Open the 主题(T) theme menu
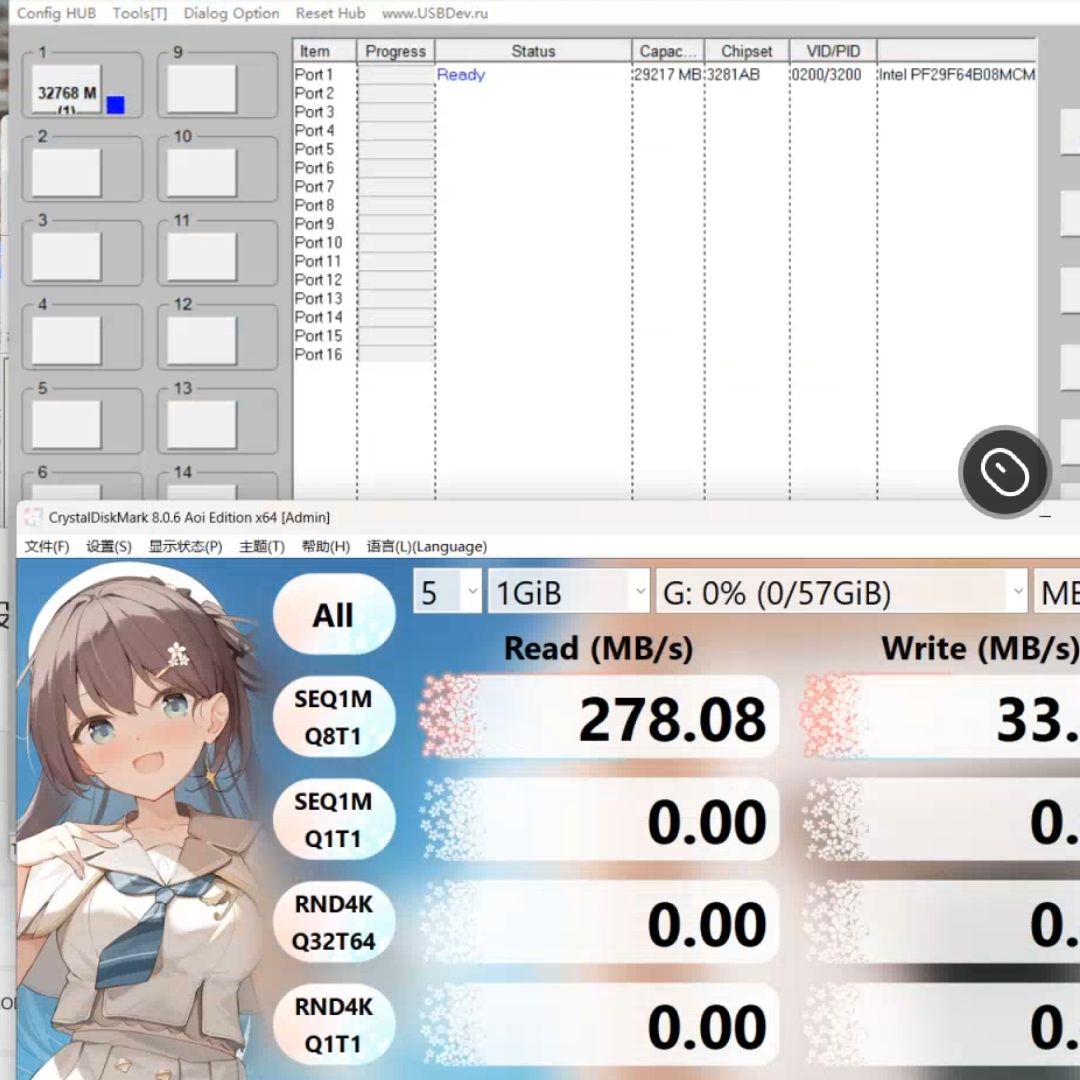The width and height of the screenshot is (1080, 1080). pyautogui.click(x=262, y=547)
